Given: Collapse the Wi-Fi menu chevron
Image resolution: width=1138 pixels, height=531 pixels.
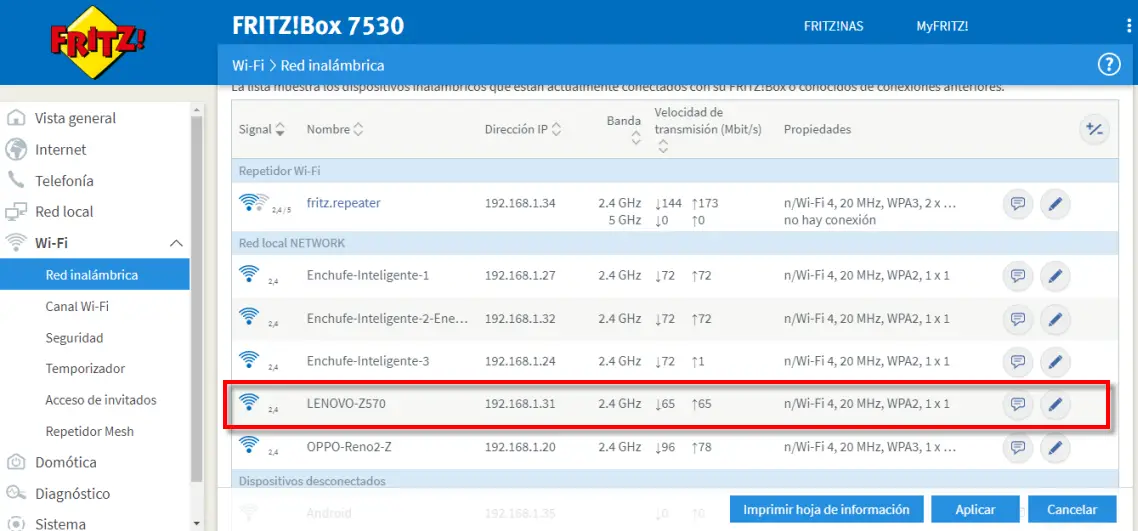Looking at the screenshot, I should (176, 243).
